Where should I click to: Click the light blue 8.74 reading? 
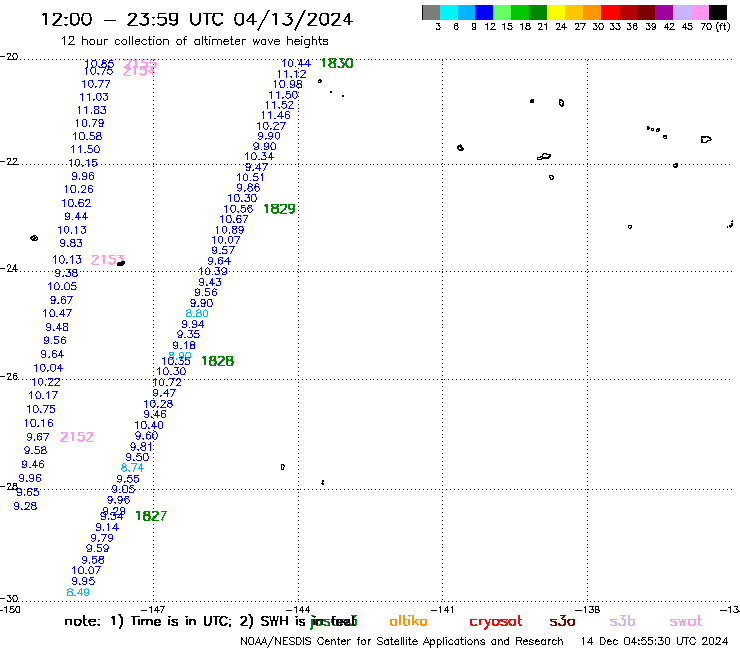click(132, 468)
